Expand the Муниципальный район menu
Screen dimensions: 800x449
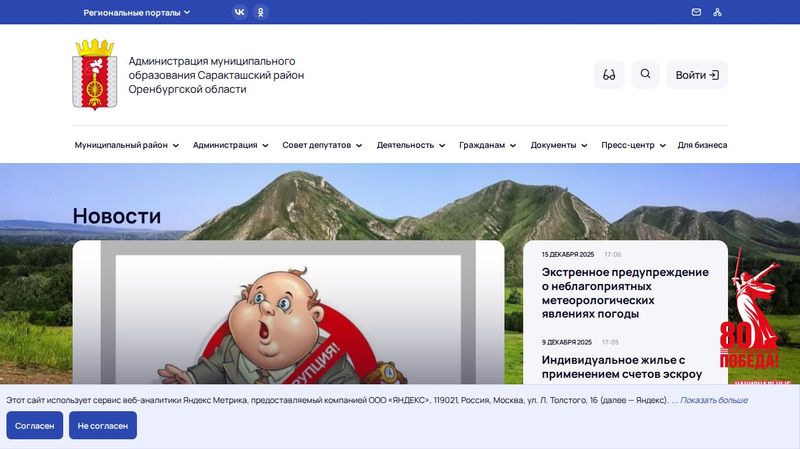coord(126,145)
